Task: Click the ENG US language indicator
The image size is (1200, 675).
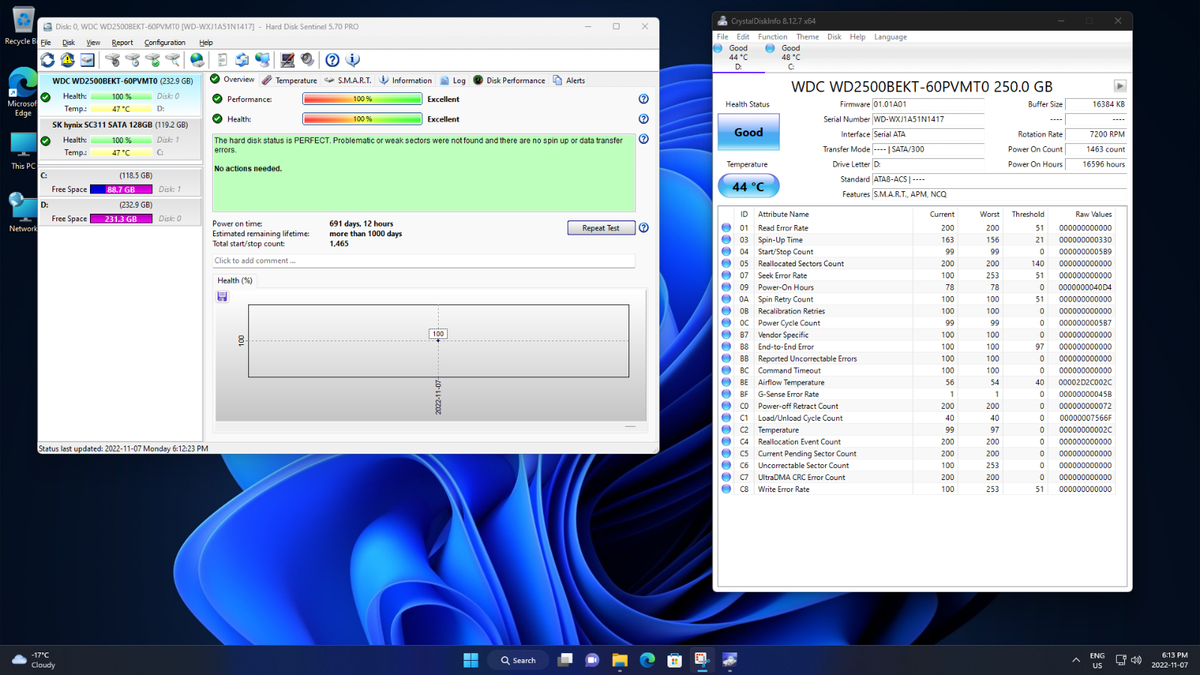Action: click(1097, 660)
